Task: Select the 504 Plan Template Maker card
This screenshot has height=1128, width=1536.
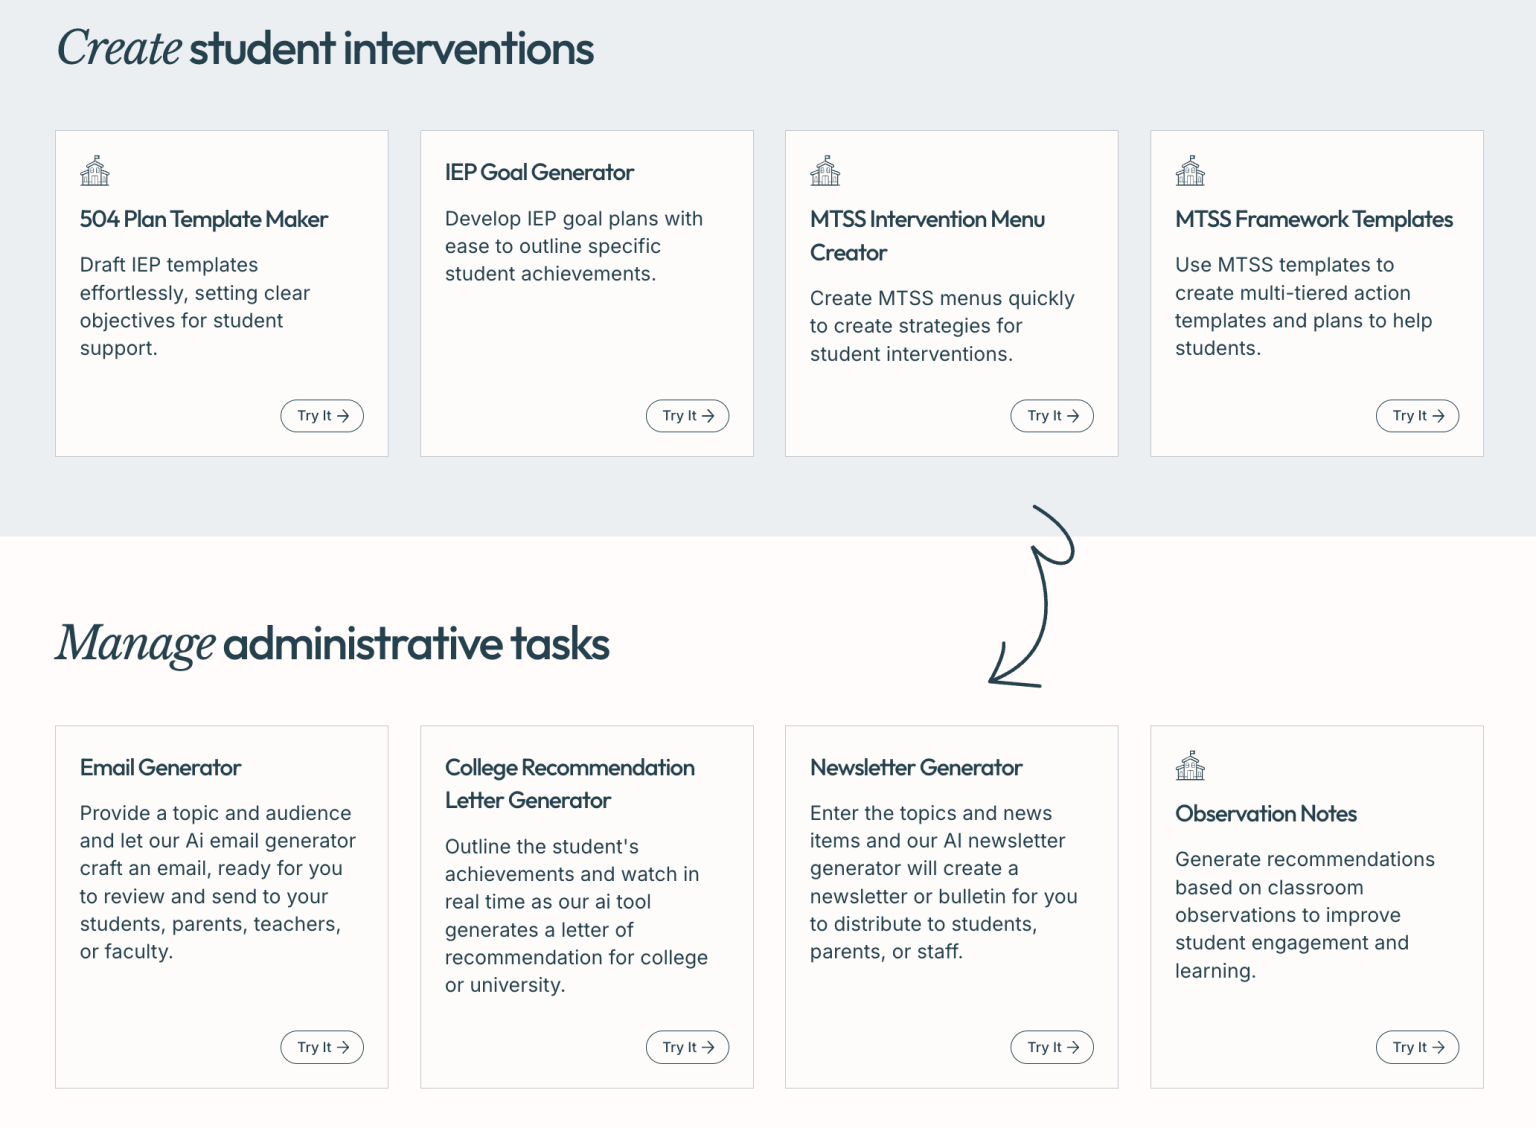Action: [222, 292]
